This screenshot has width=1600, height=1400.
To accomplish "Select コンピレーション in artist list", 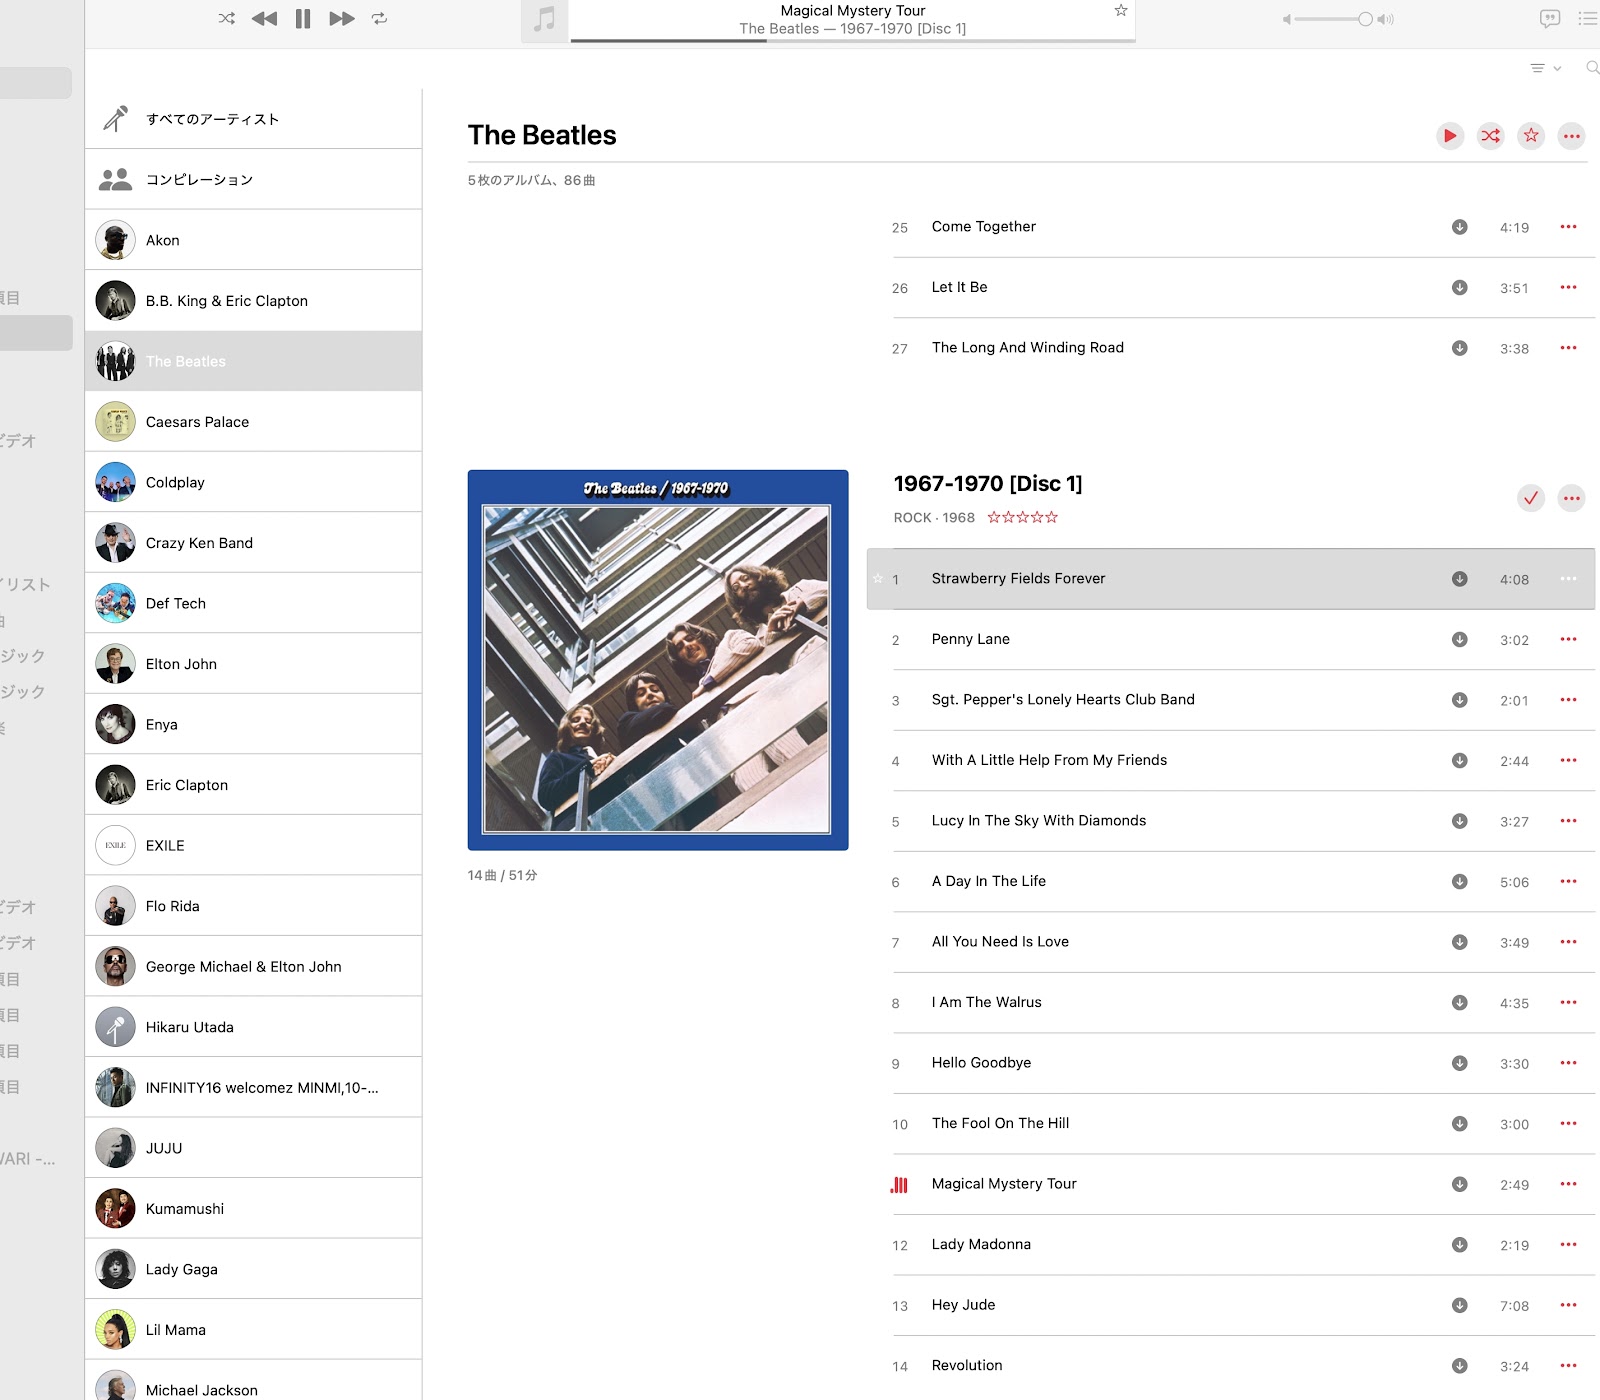I will tap(253, 179).
